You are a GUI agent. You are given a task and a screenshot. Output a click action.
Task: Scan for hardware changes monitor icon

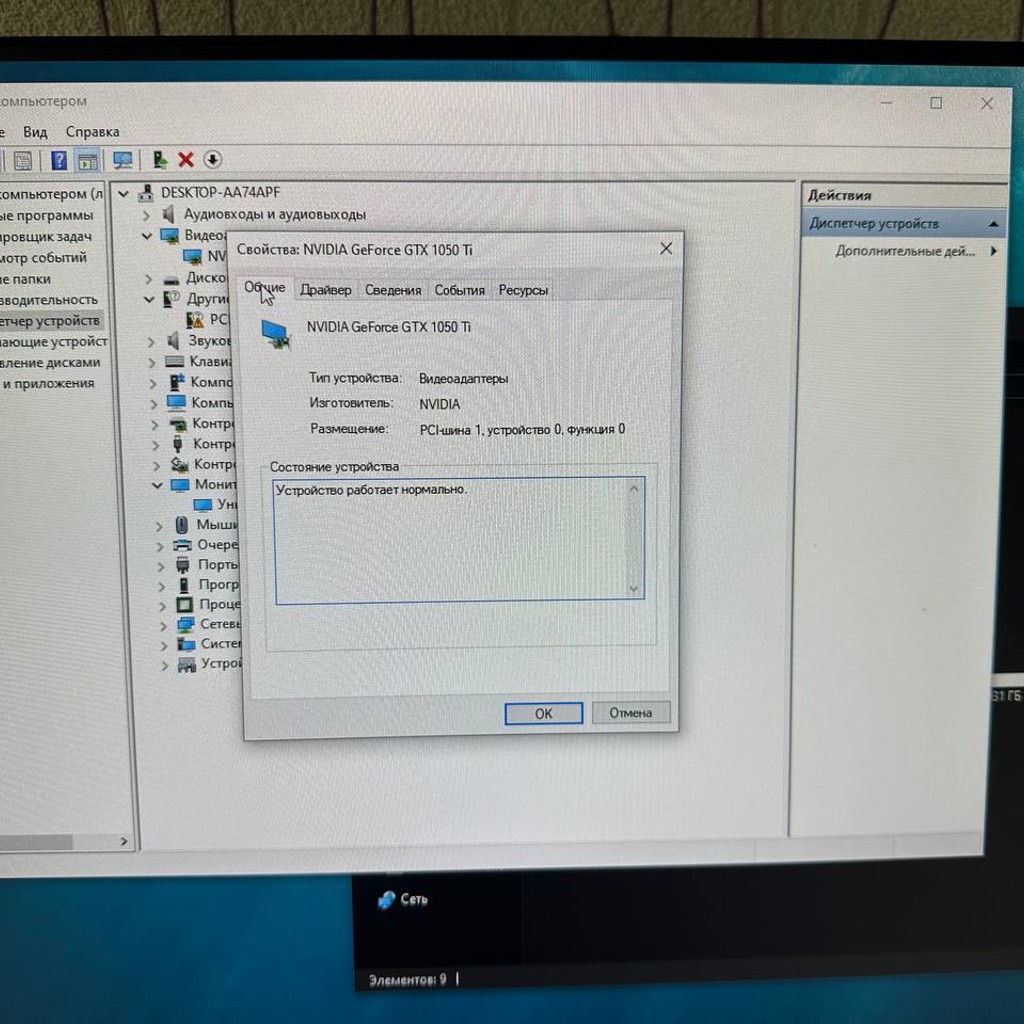[123, 160]
